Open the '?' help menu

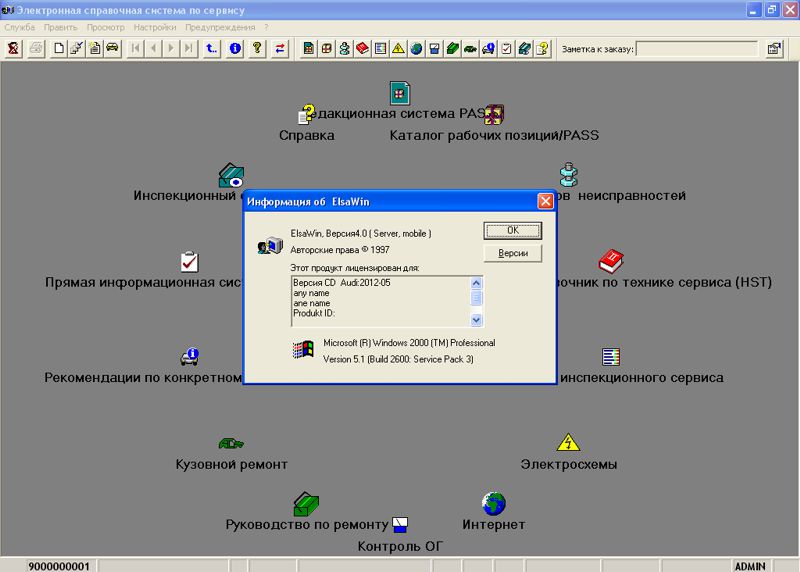click(x=266, y=27)
